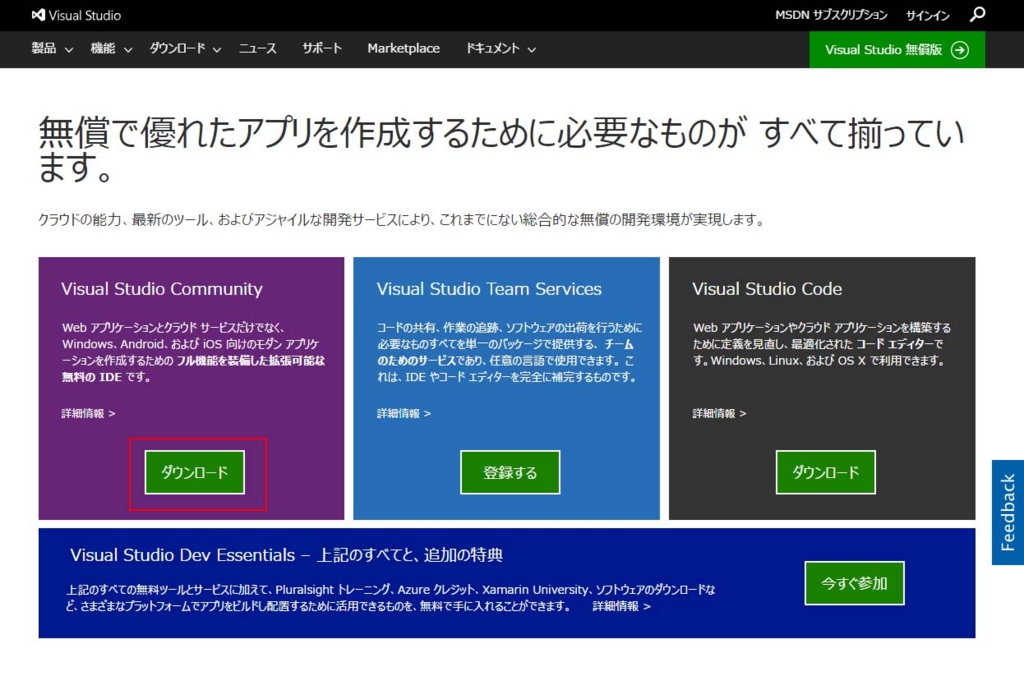Click the Visual Studio Code card title
1024x699 pixels.
point(767,289)
